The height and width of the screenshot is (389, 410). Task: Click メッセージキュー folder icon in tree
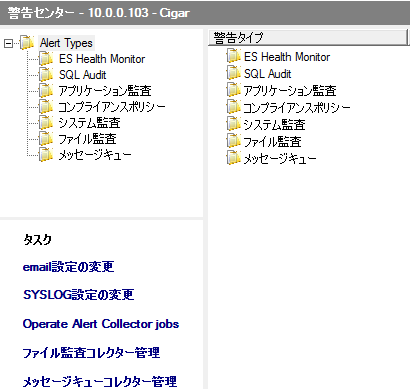coord(46,155)
